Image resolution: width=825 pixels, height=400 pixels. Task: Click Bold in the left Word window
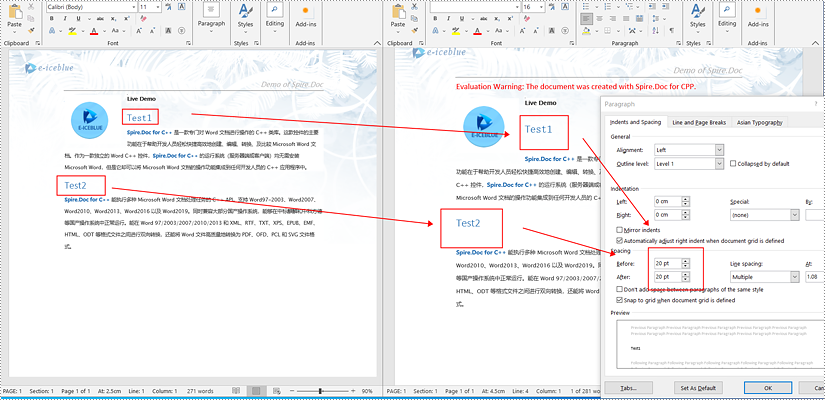click(x=52, y=18)
